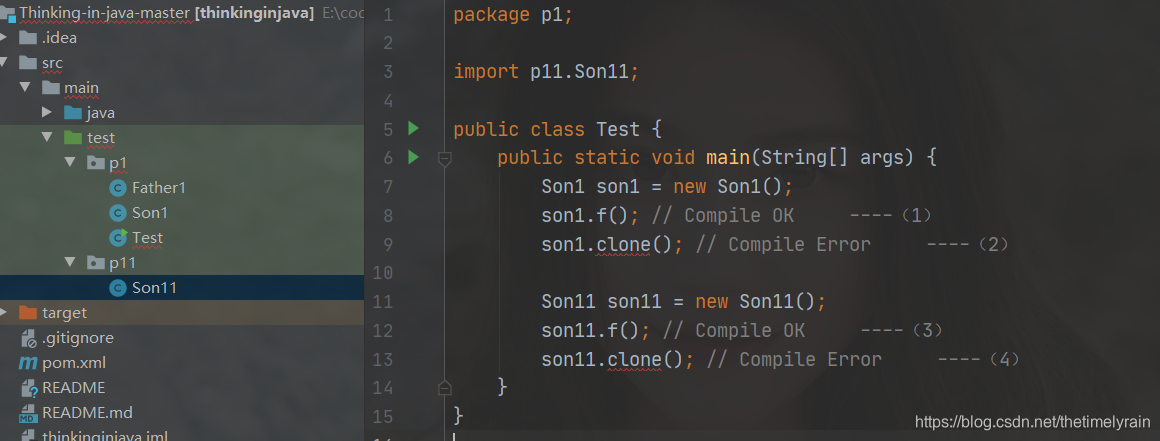
Task: Click the README.md markdown icon
Action: tap(28, 413)
